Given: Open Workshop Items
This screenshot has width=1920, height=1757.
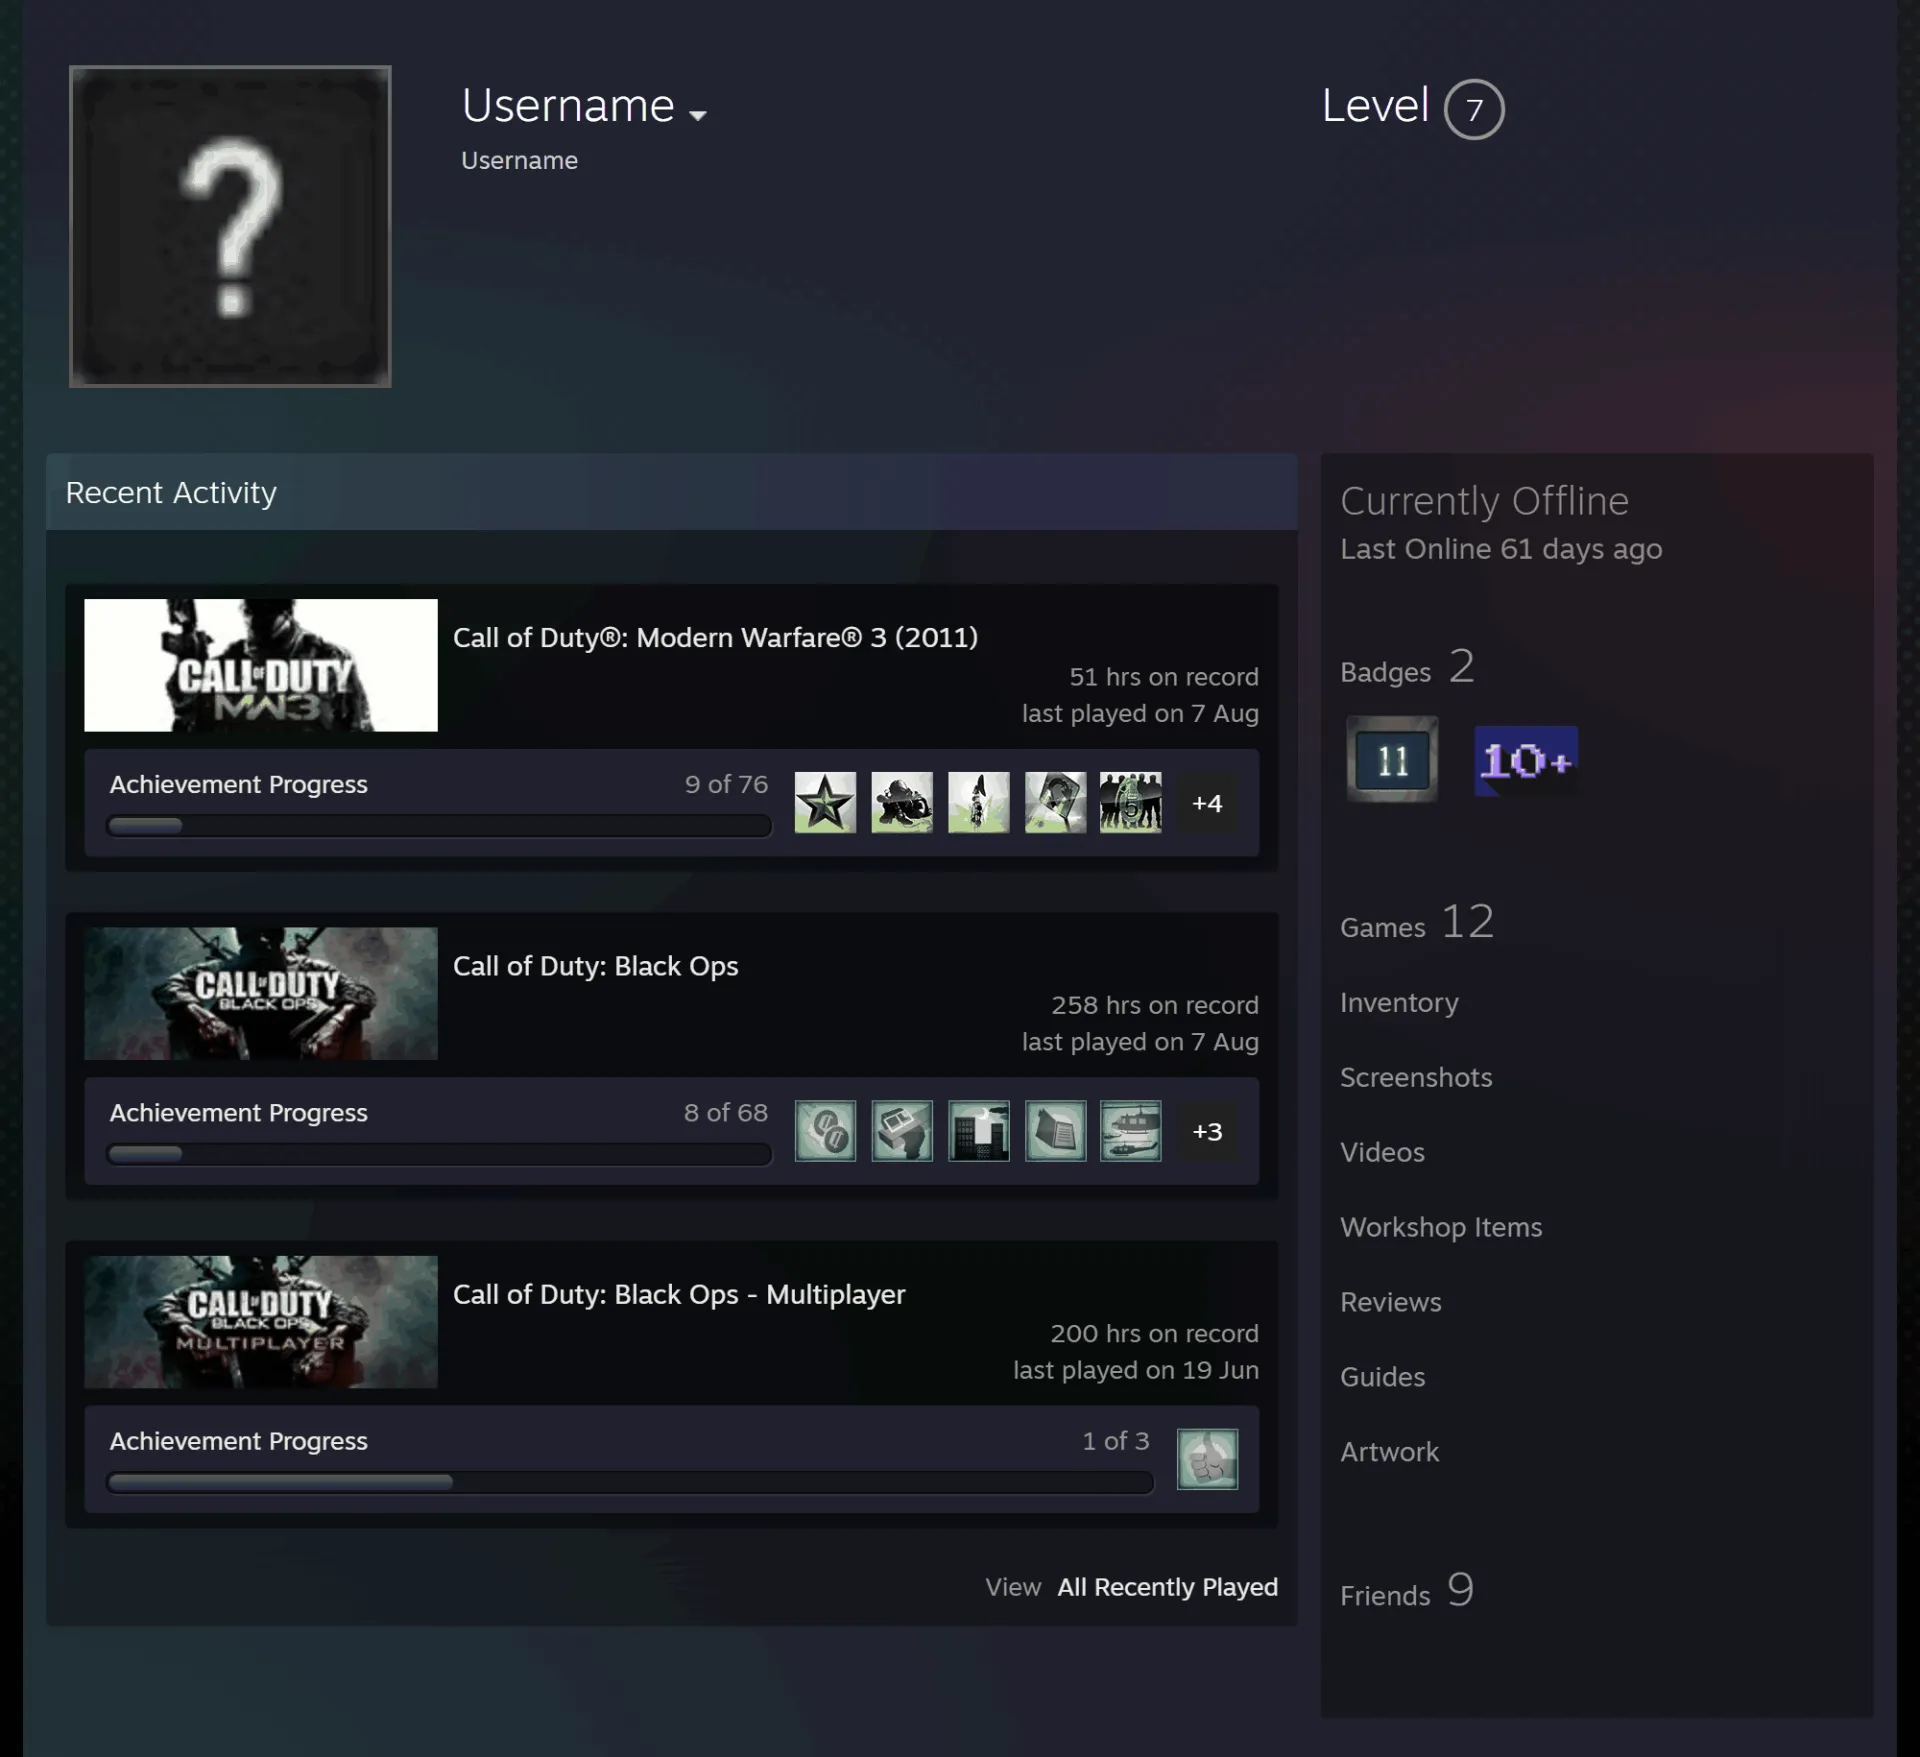Looking at the screenshot, I should point(1441,1227).
